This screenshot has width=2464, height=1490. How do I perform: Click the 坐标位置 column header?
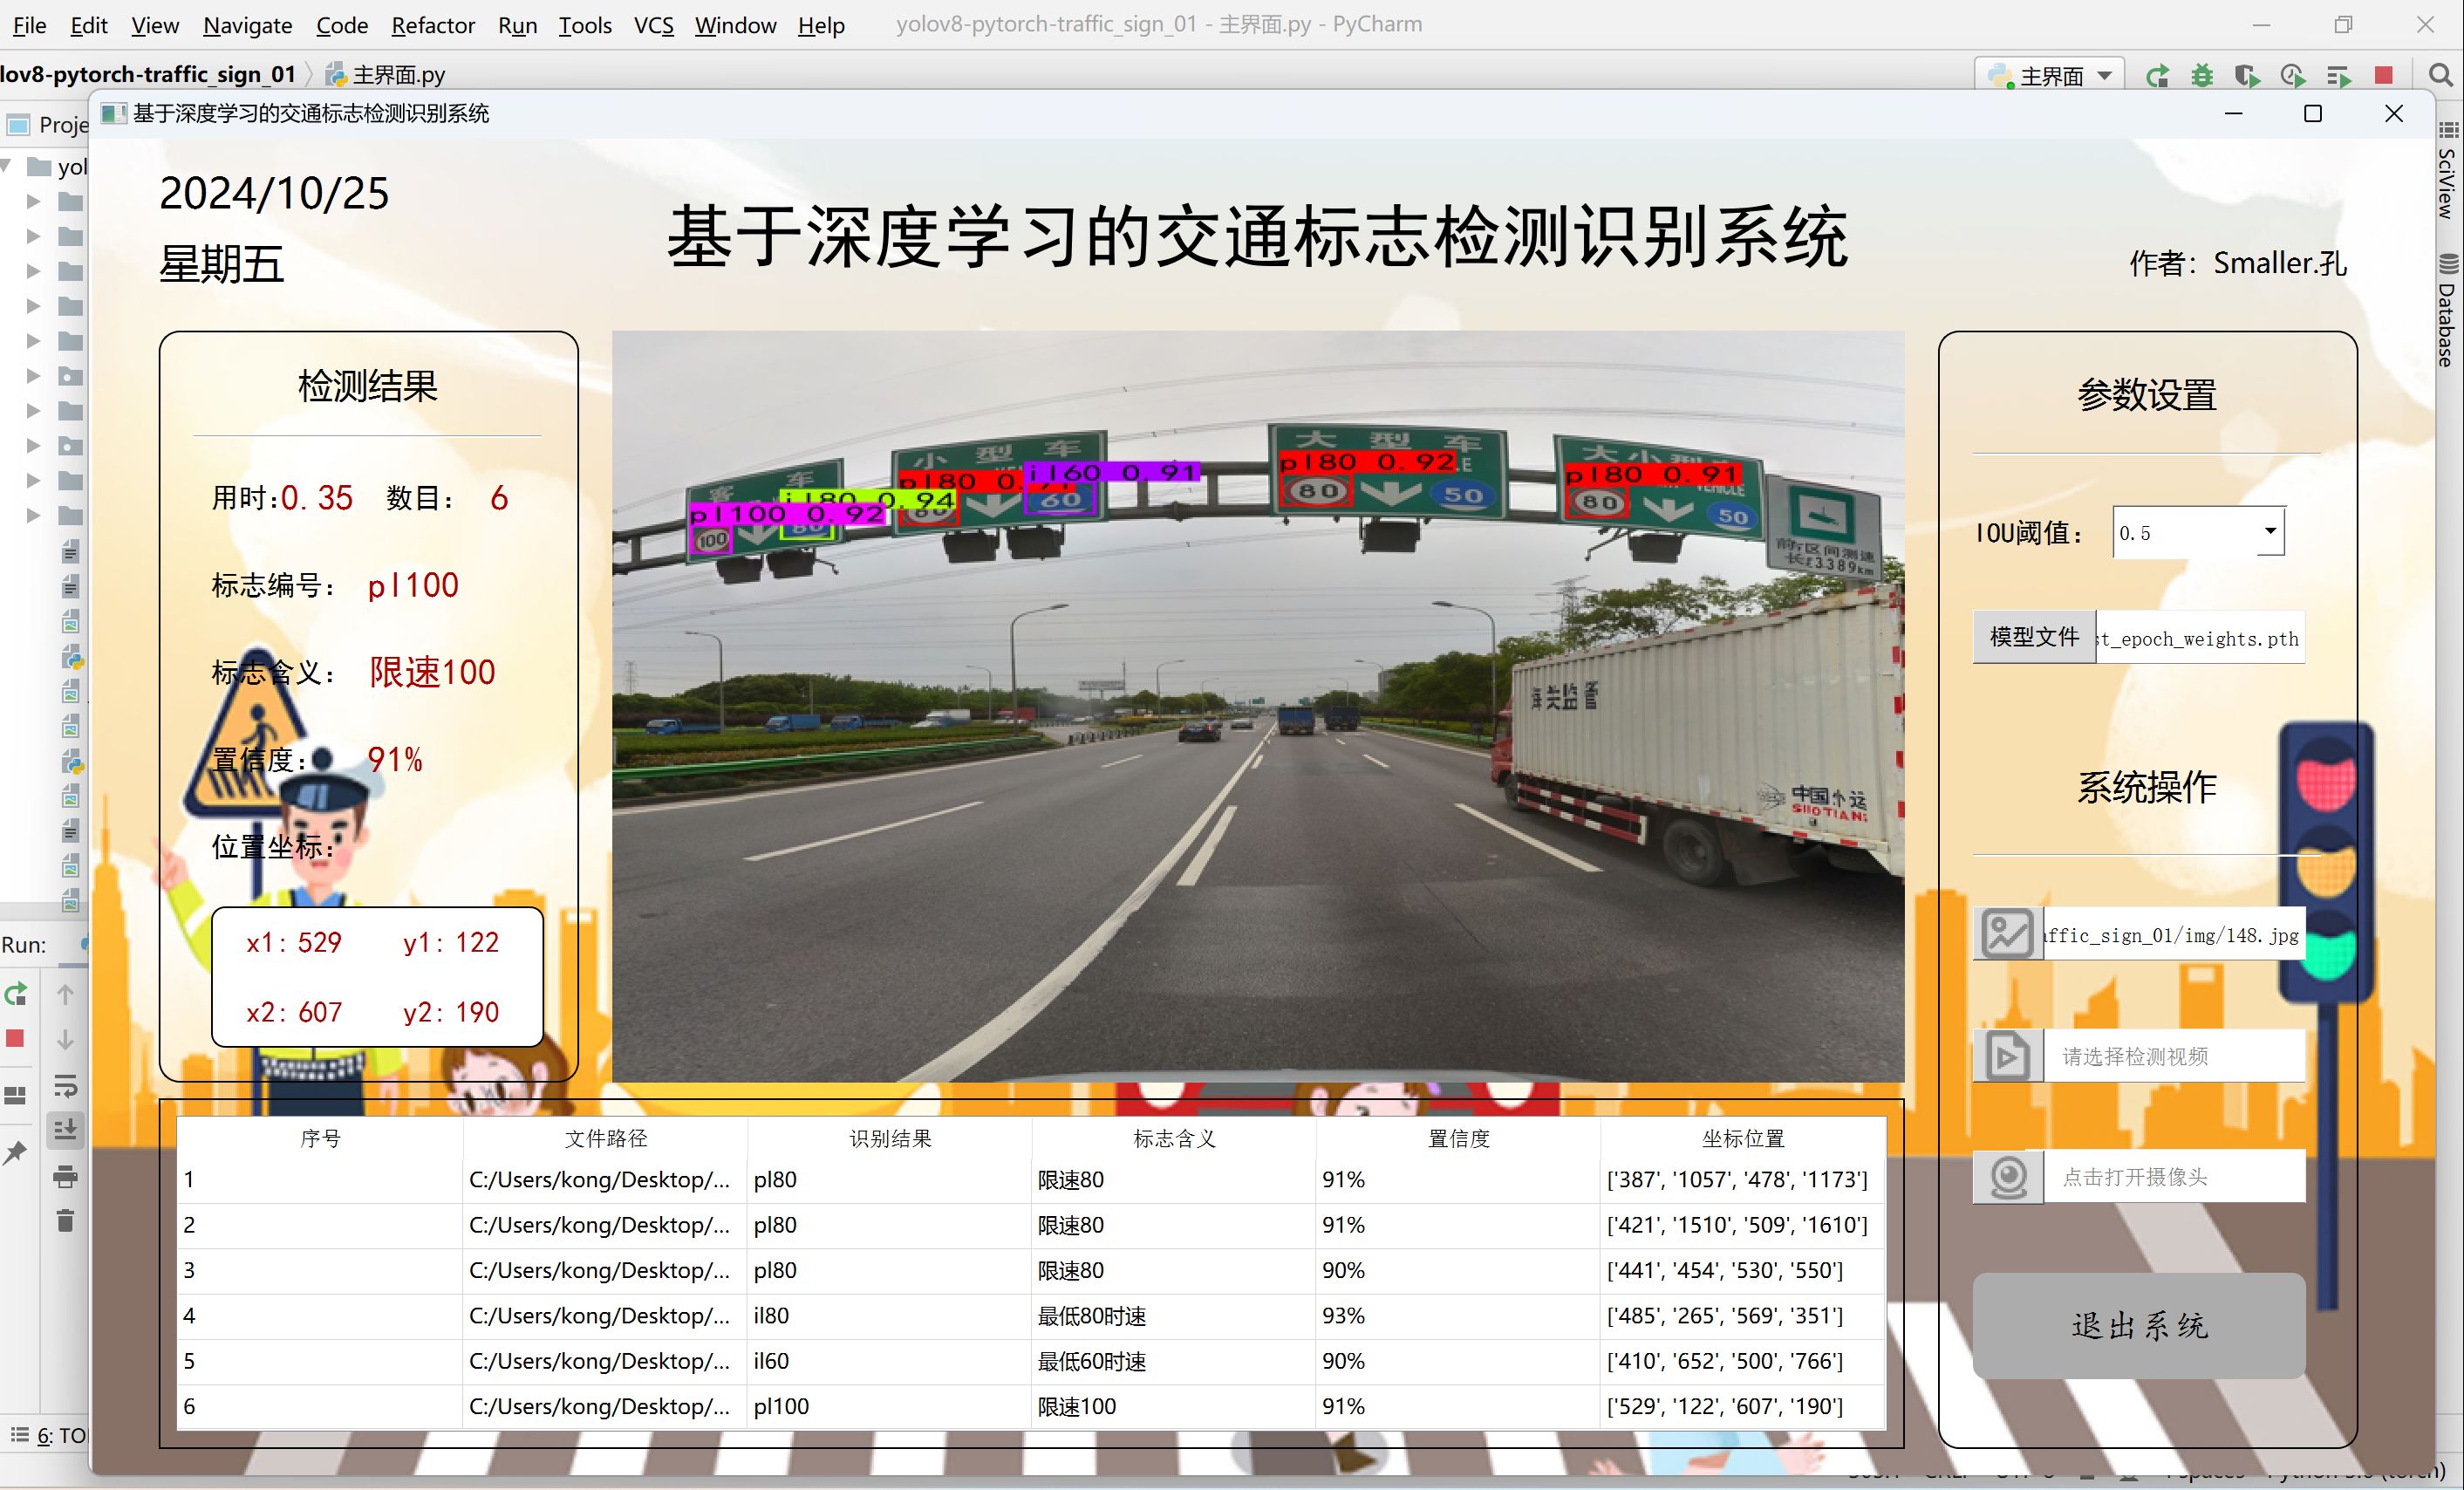click(1743, 1138)
